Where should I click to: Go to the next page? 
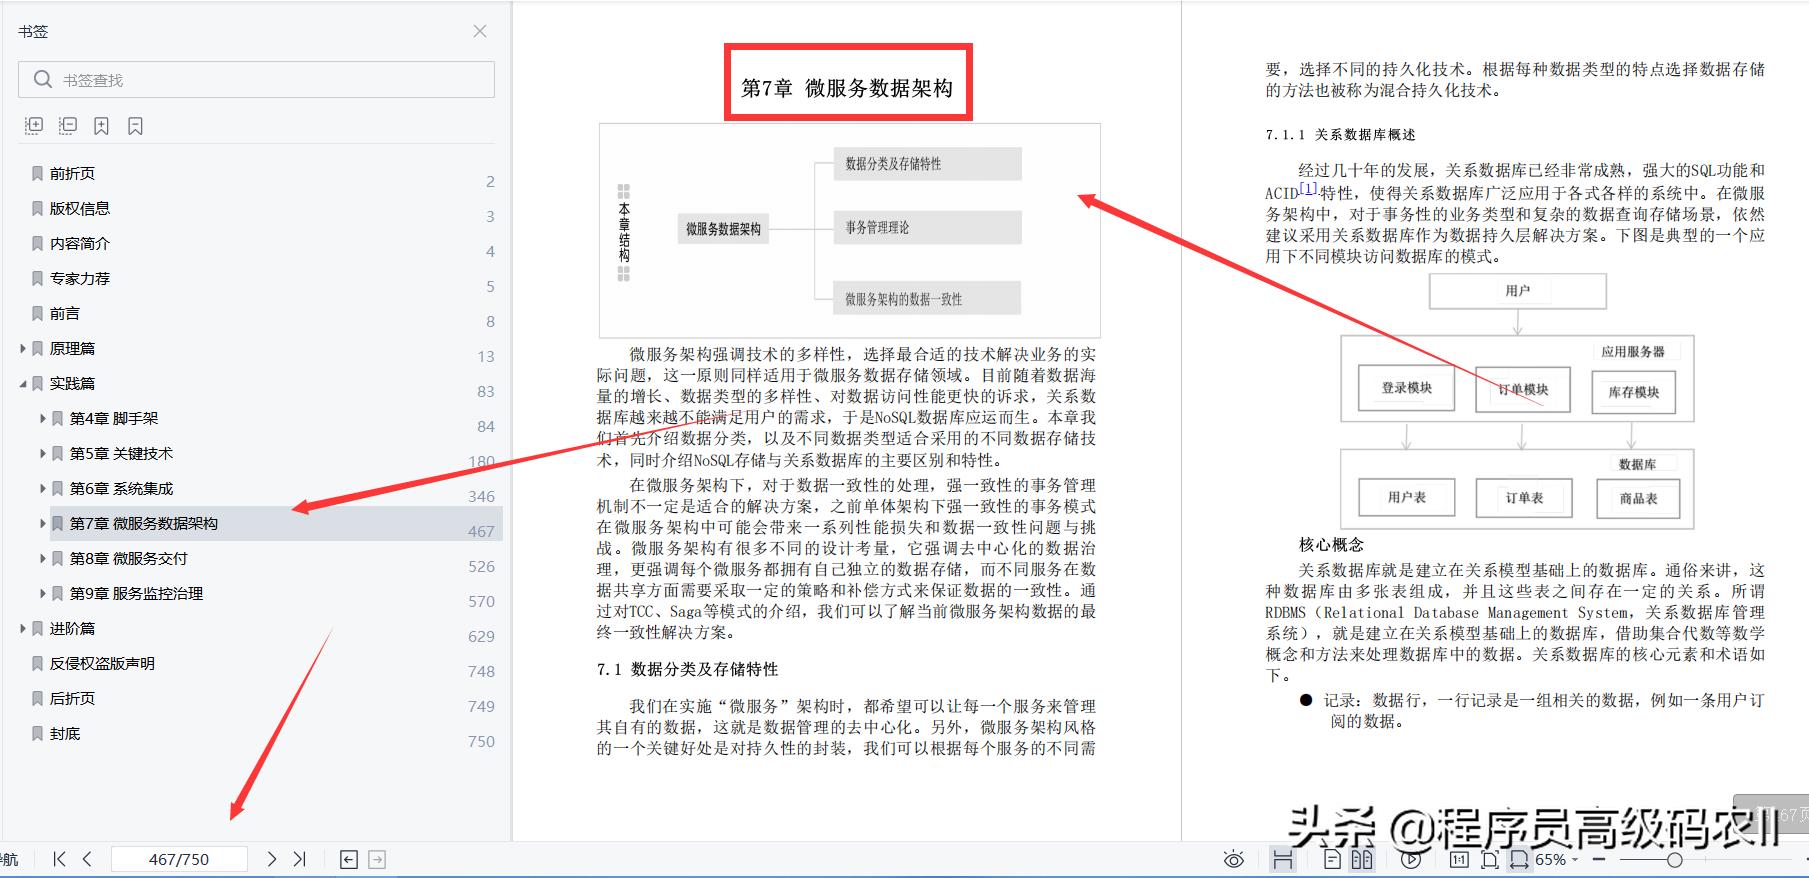(271, 859)
